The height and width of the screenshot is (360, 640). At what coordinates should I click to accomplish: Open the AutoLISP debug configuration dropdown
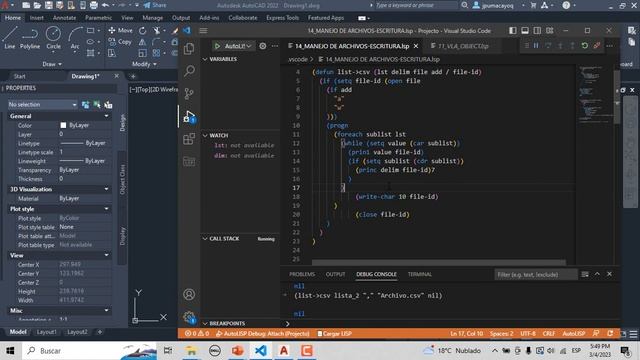click(238, 46)
